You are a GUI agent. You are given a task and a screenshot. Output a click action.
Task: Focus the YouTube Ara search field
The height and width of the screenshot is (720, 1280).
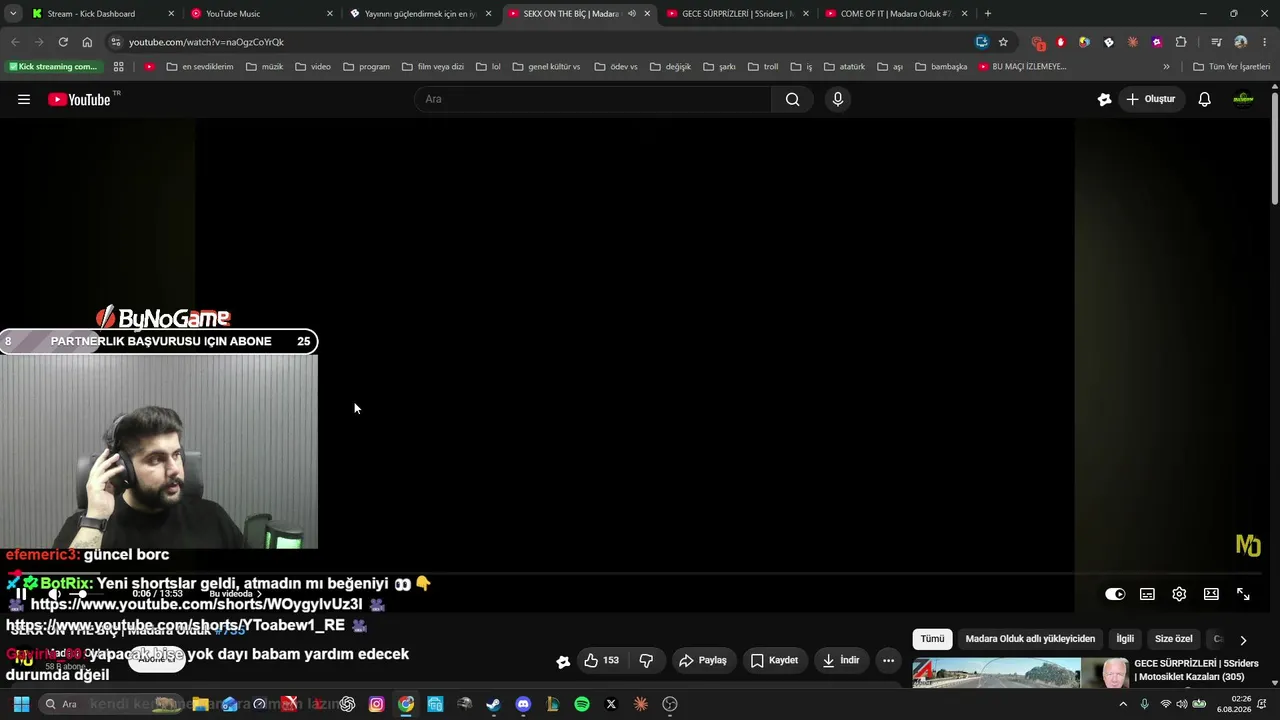pos(592,99)
